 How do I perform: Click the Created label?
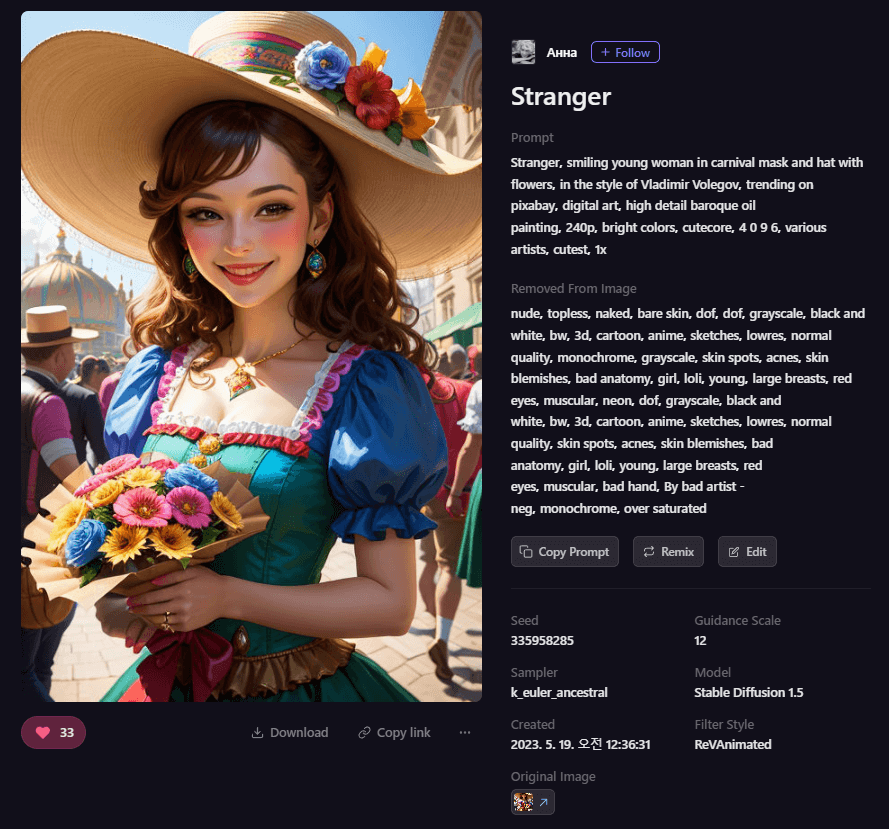(x=532, y=725)
